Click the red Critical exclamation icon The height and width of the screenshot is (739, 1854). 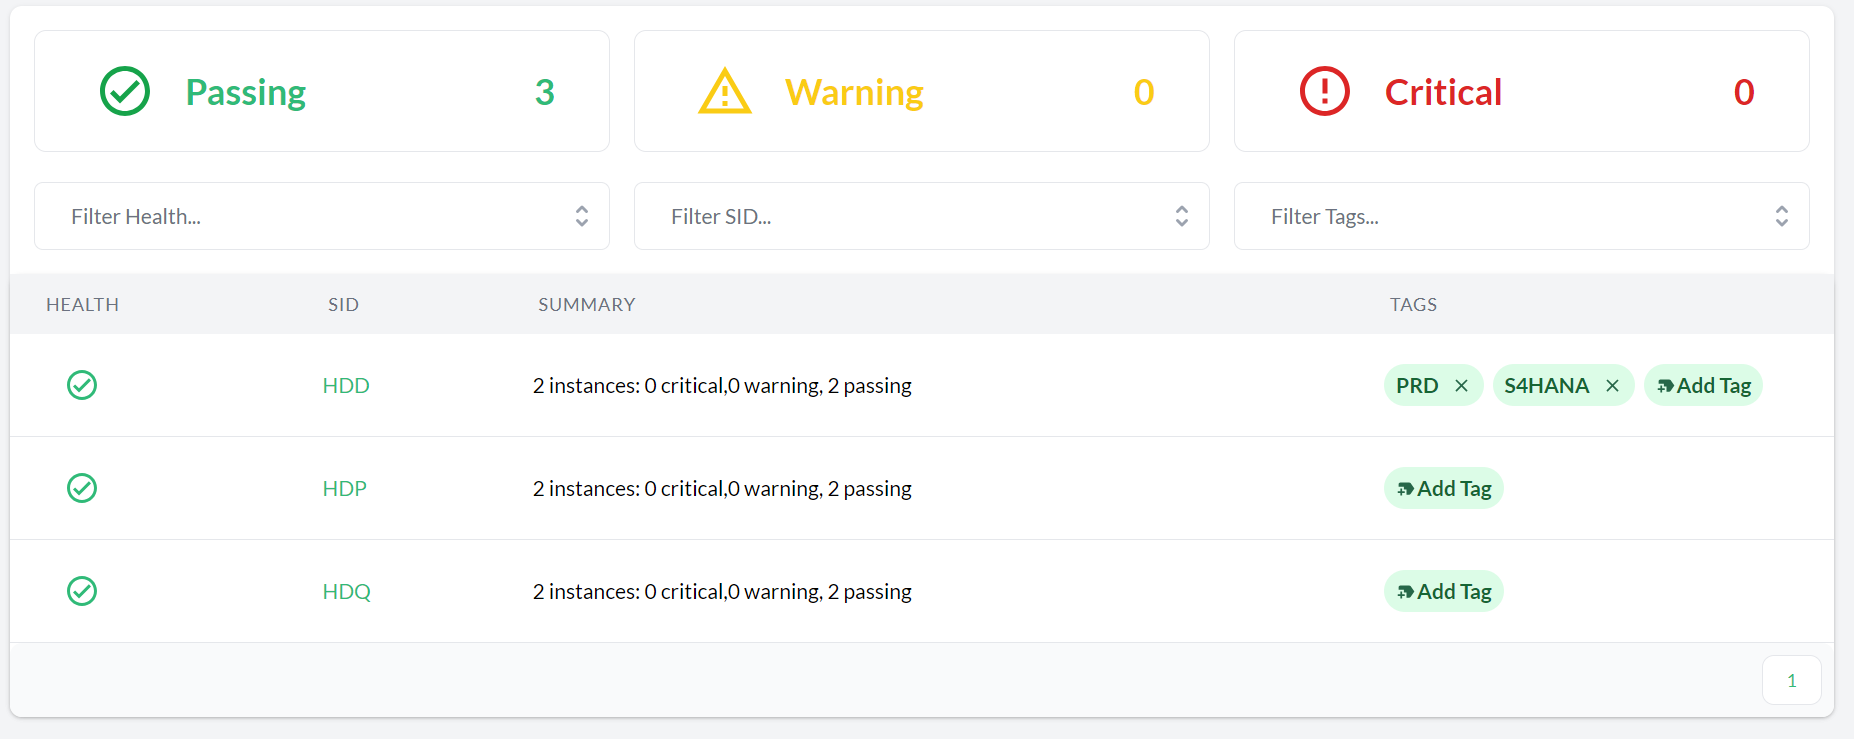1324,92
